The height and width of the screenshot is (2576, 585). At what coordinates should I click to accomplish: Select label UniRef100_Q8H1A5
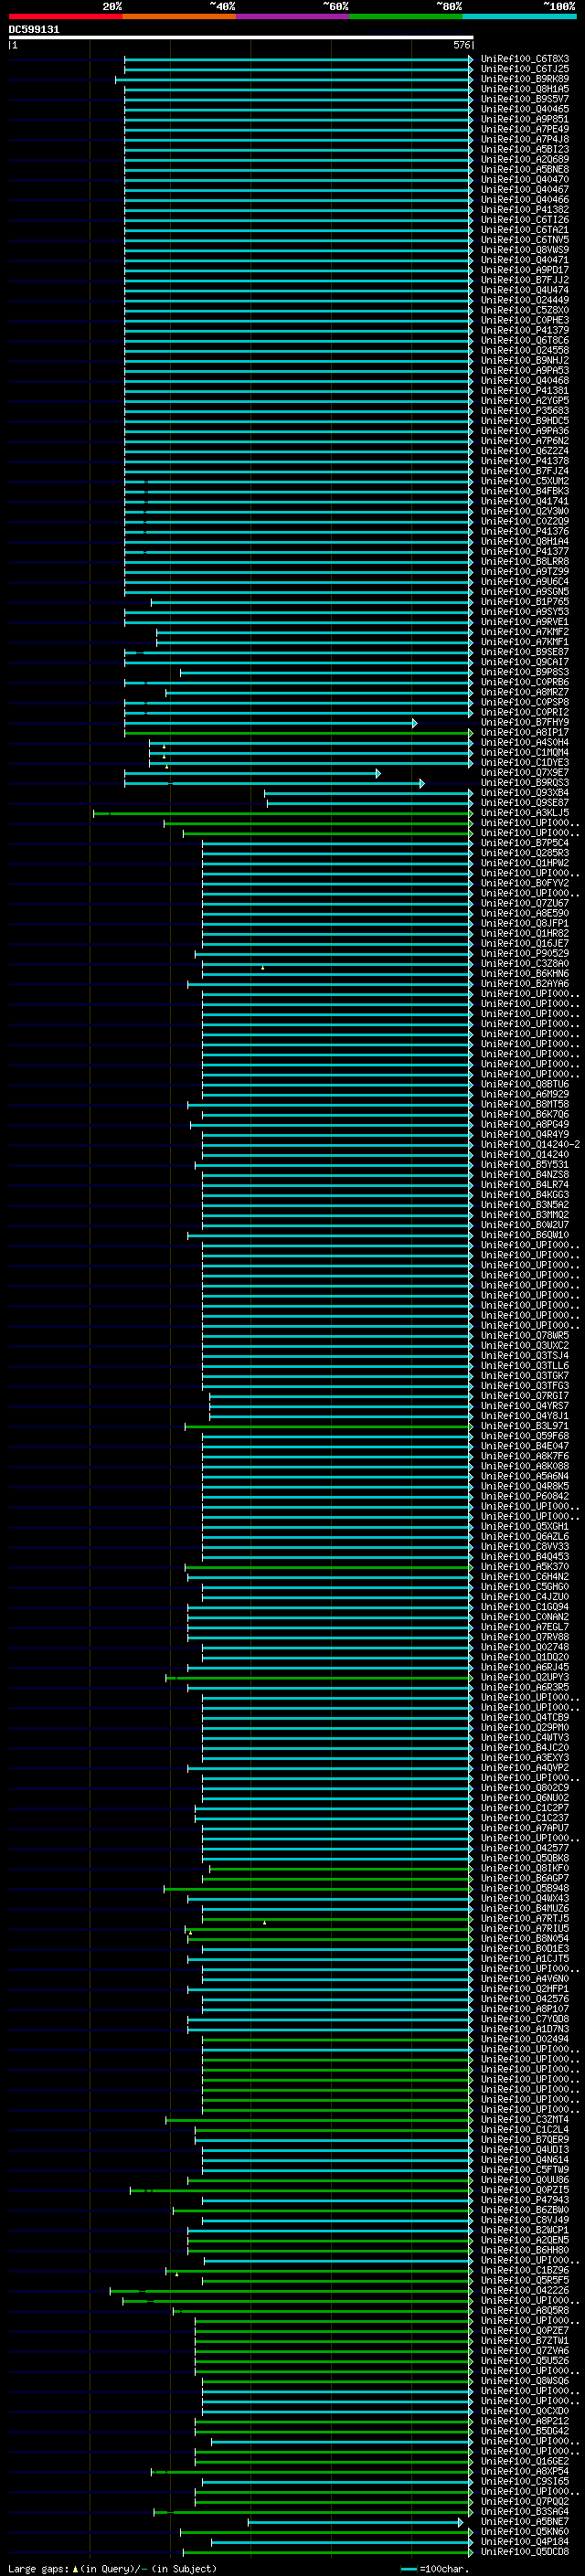point(525,89)
